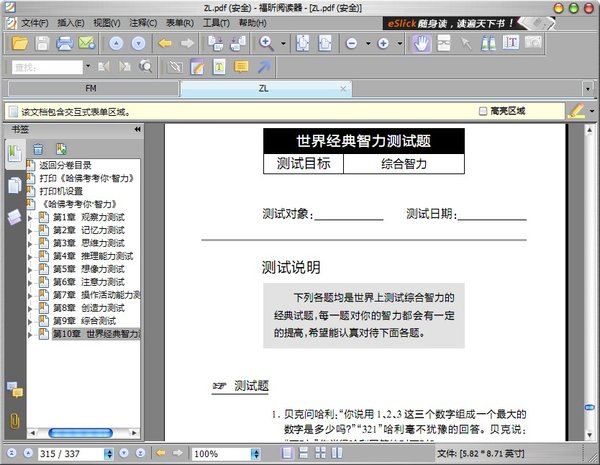Open the tab list dropdown
This screenshot has height=465, width=600.
pos(588,89)
